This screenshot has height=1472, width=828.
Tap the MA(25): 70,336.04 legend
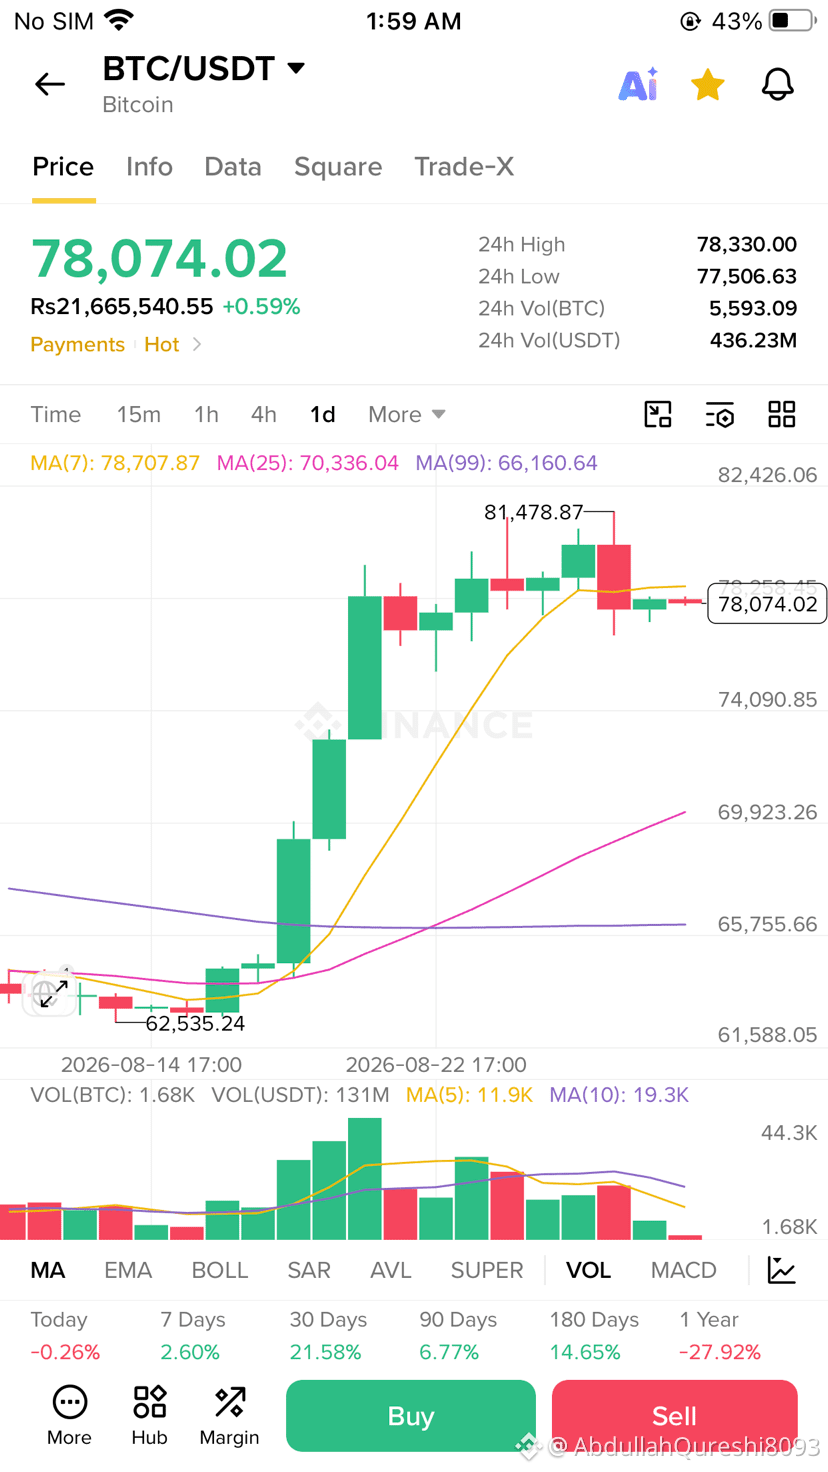pyautogui.click(x=308, y=463)
